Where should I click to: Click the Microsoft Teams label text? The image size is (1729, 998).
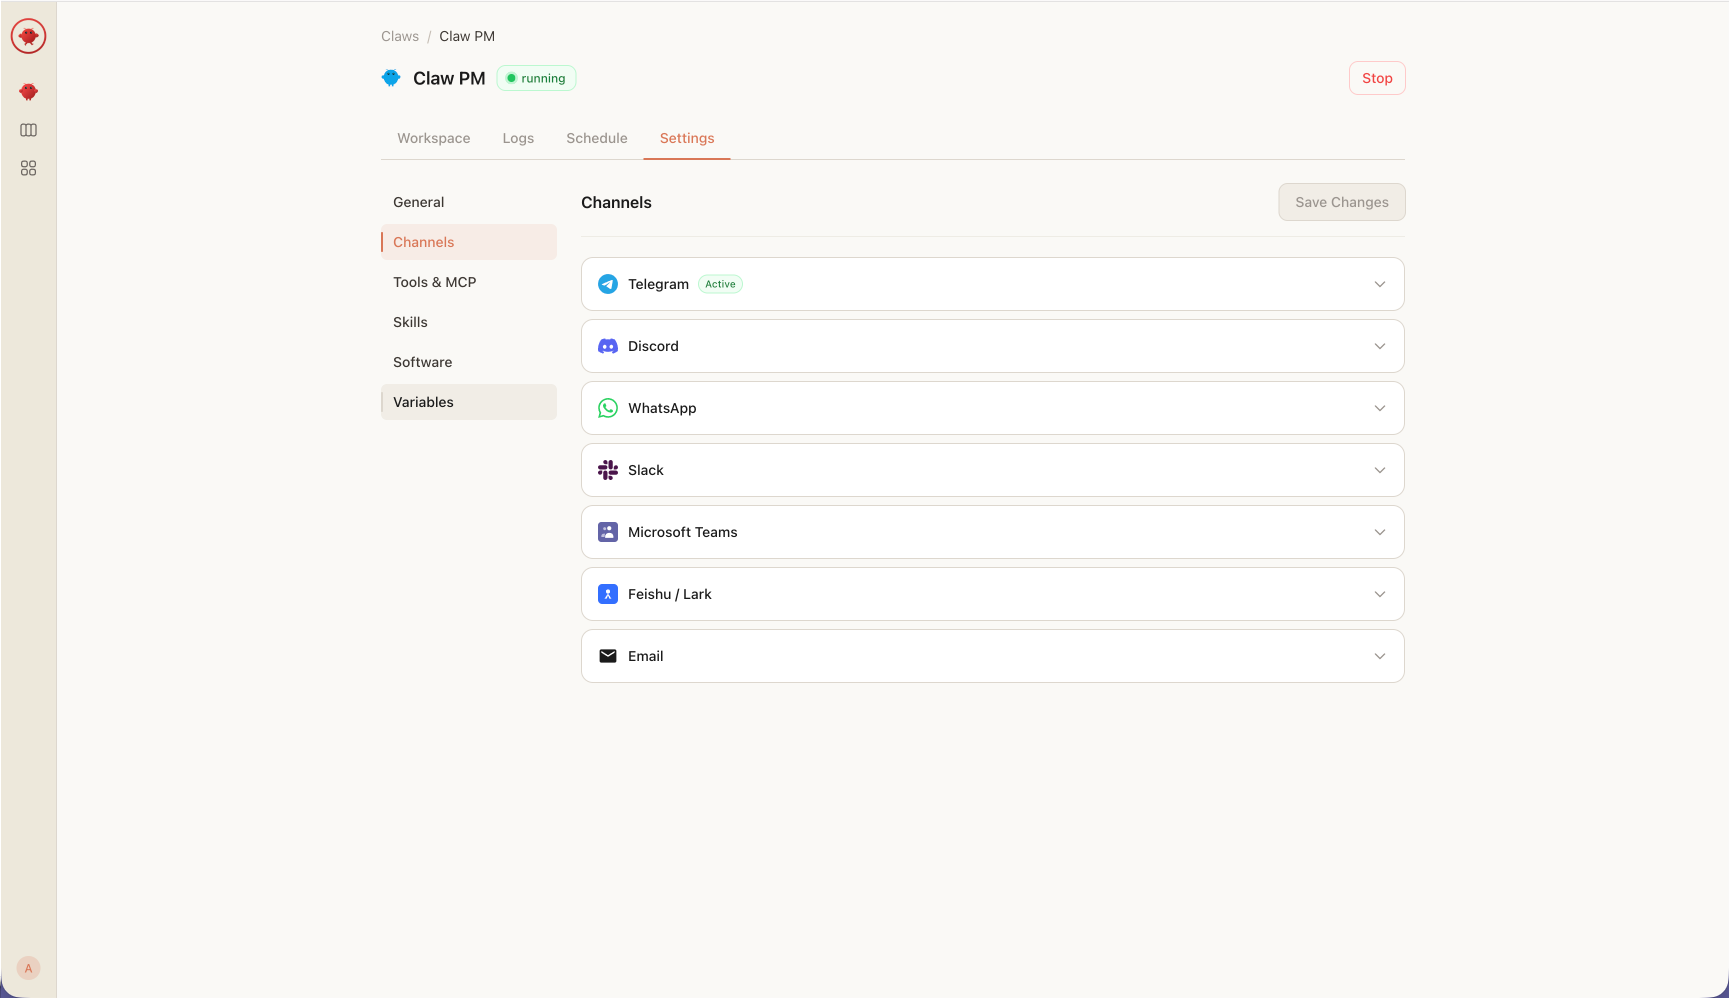click(683, 532)
